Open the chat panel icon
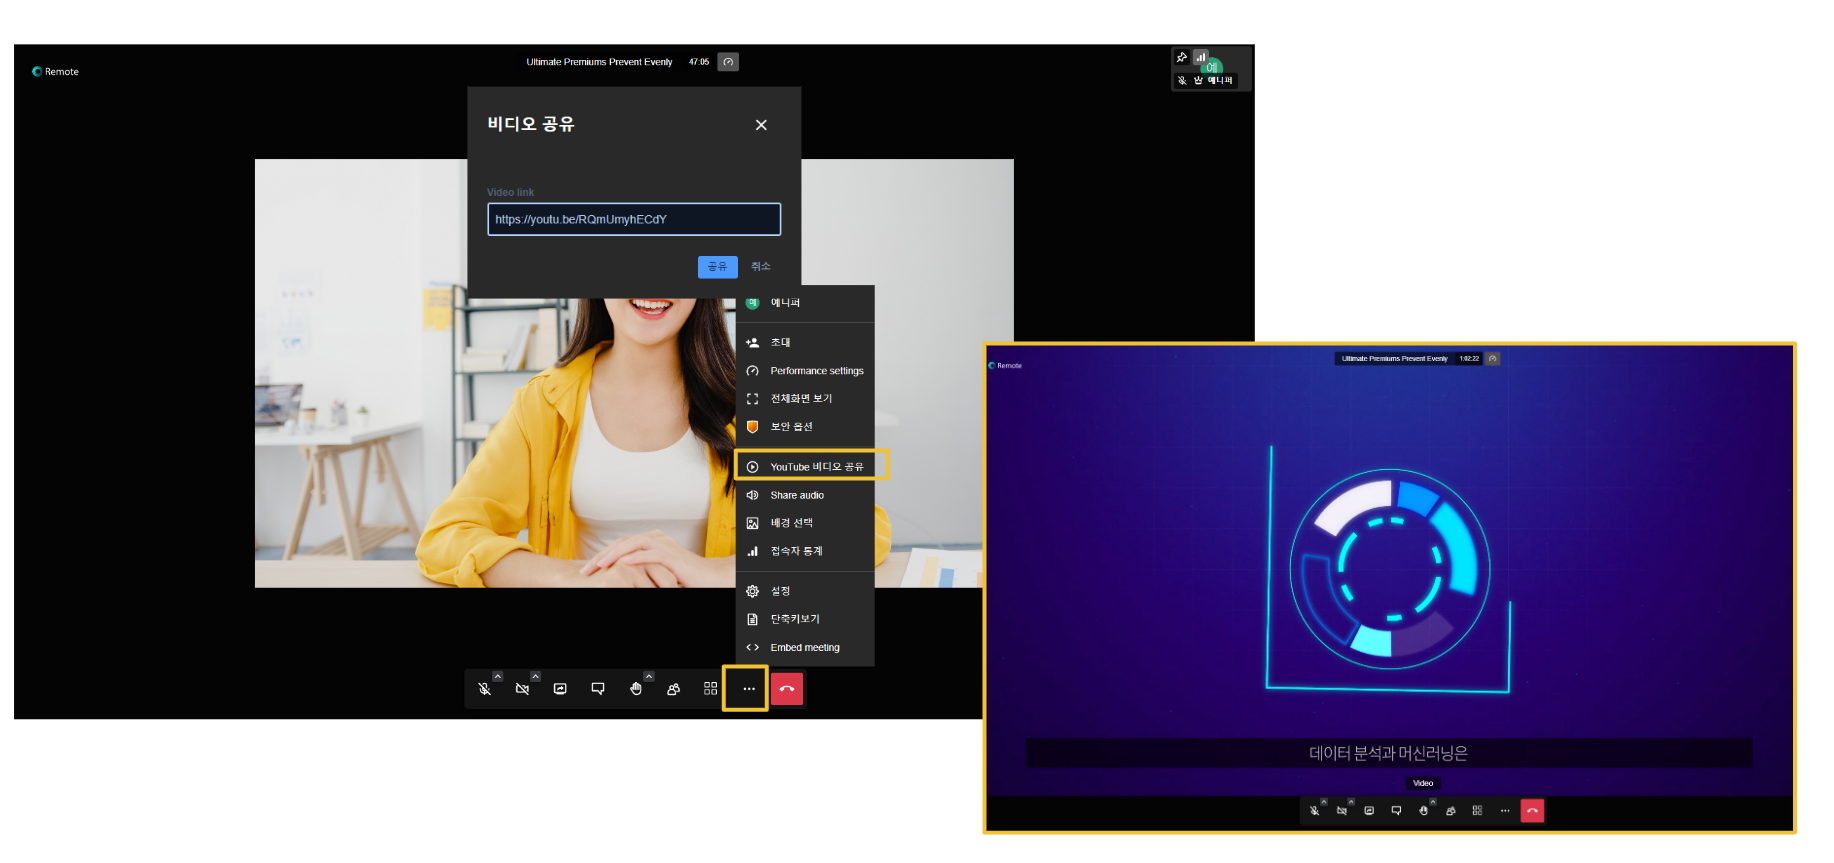The width and height of the screenshot is (1834, 863). (598, 689)
